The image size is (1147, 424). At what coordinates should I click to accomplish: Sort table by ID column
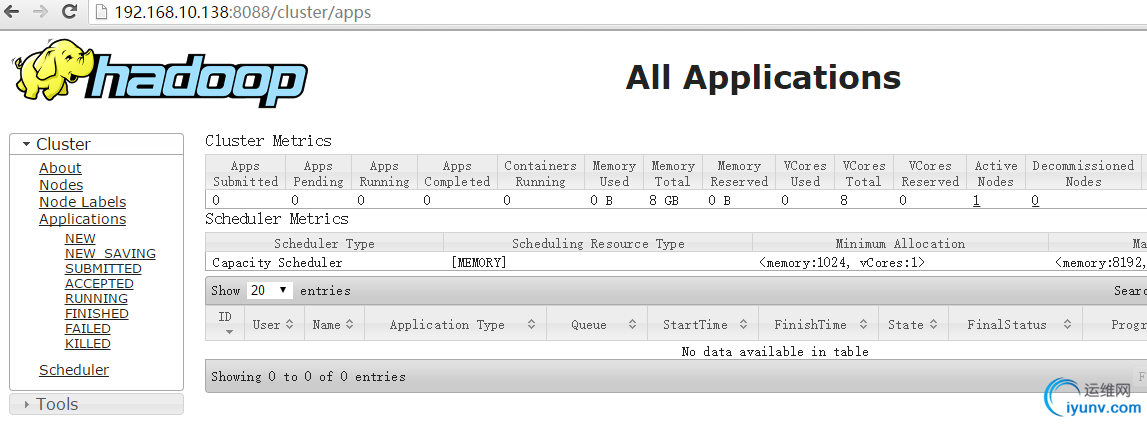click(225, 322)
